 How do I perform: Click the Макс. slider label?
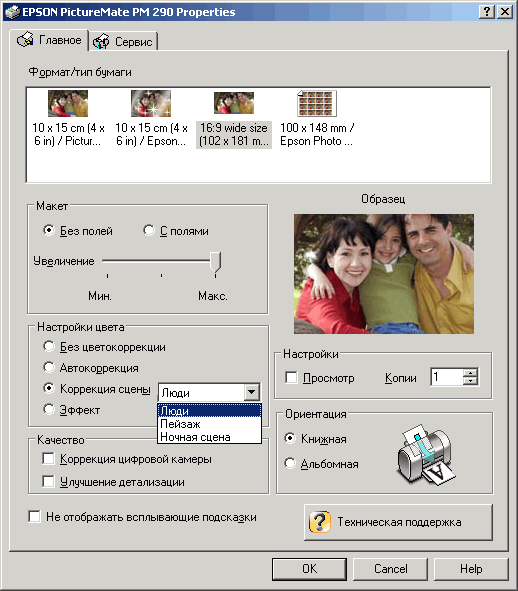pos(213,296)
